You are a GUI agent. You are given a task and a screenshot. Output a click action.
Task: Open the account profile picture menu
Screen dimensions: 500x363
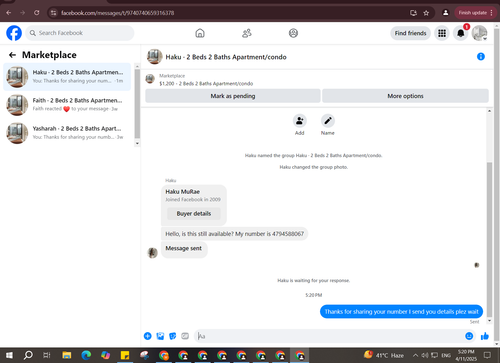coord(479,33)
